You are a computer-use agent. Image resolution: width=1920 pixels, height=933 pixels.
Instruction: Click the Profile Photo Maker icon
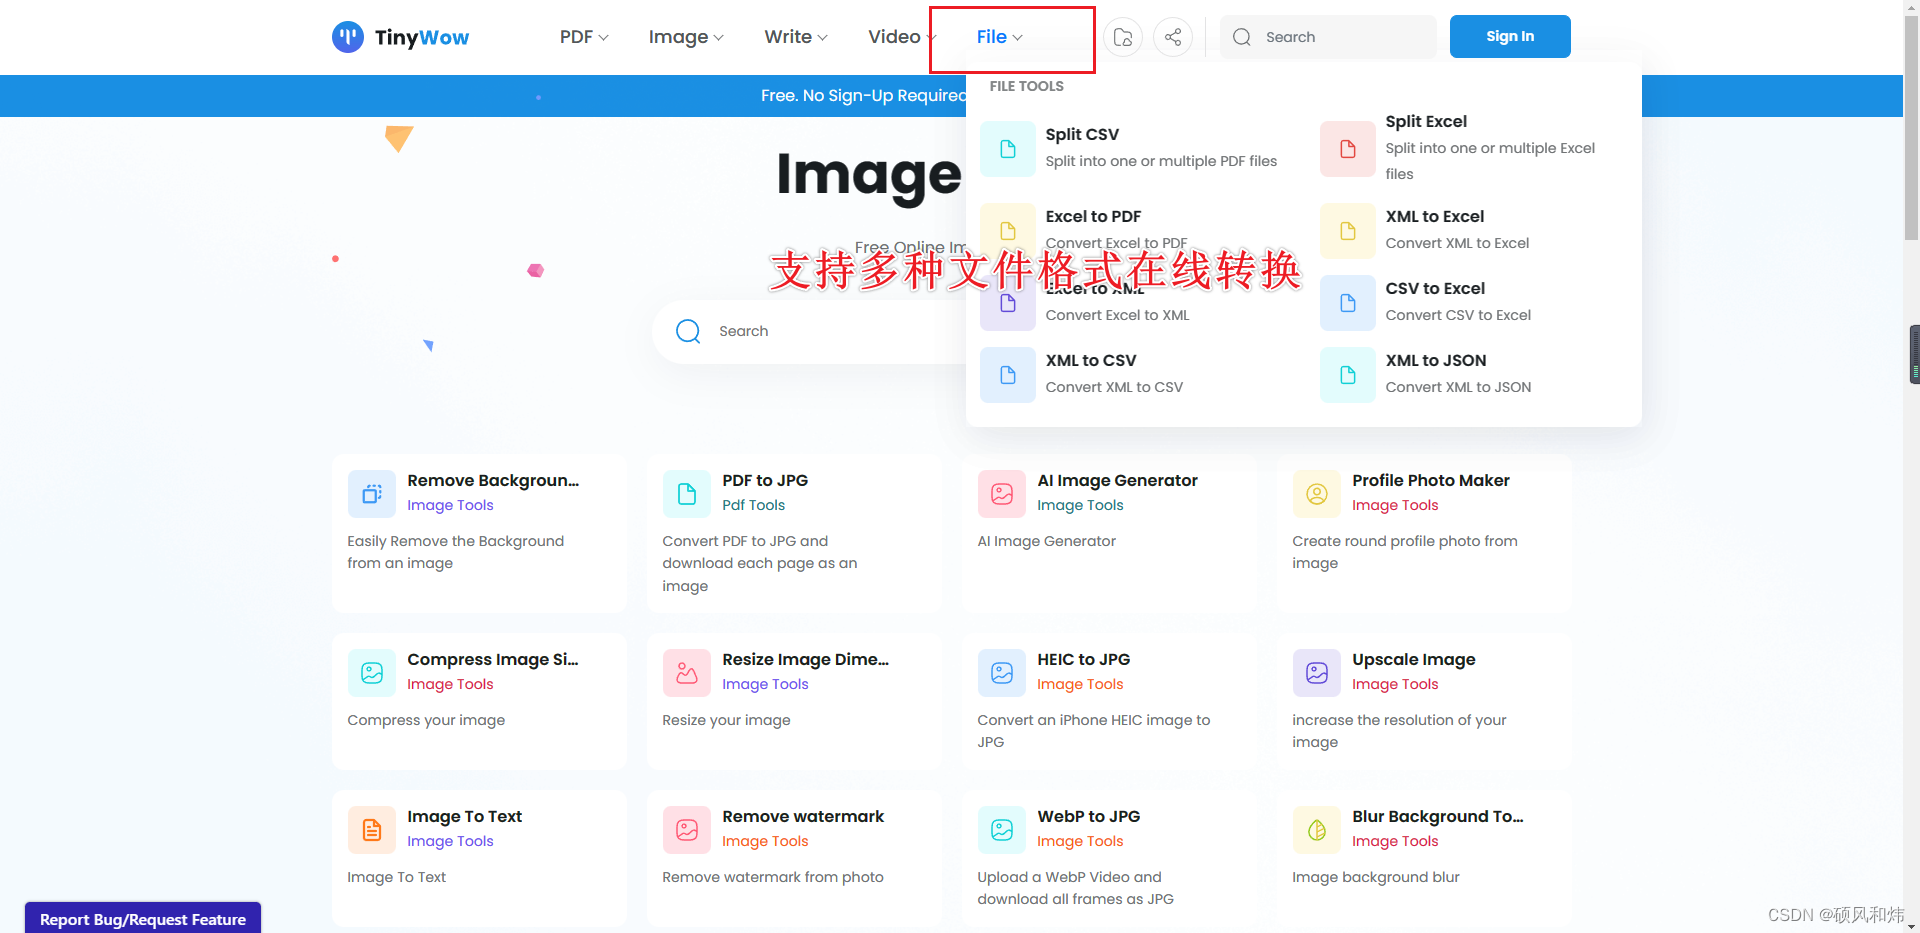coord(1317,494)
